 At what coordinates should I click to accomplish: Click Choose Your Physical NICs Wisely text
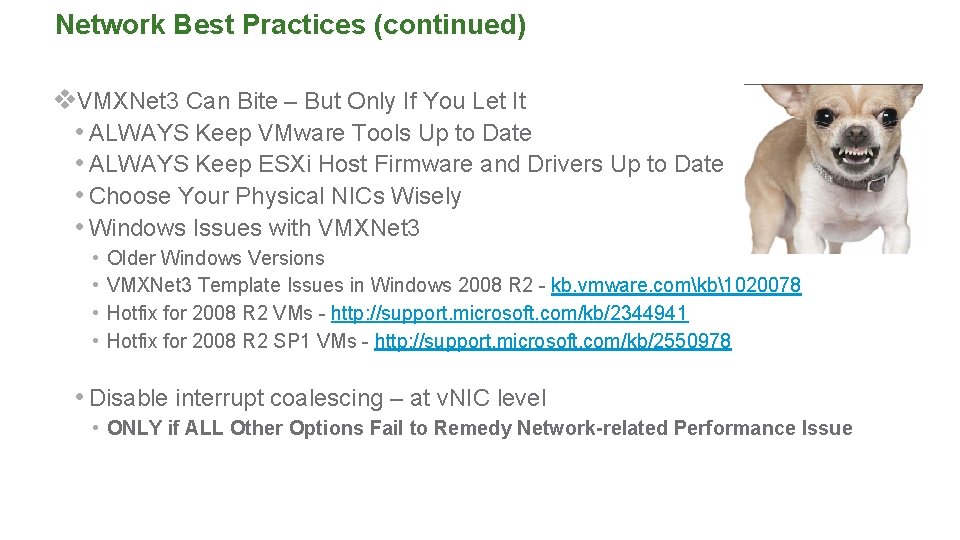[x=275, y=196]
